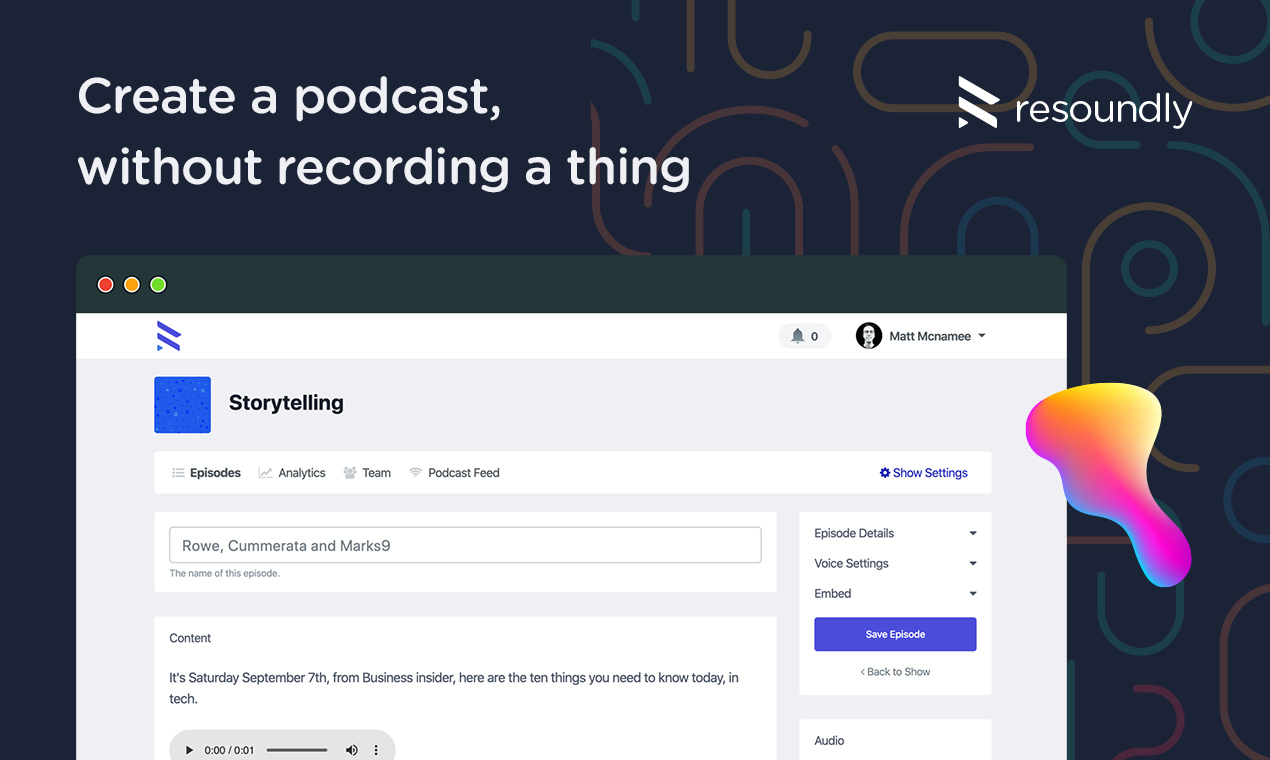Viewport: 1270px width, 760px height.
Task: Click the Save Episode button
Action: 895,634
